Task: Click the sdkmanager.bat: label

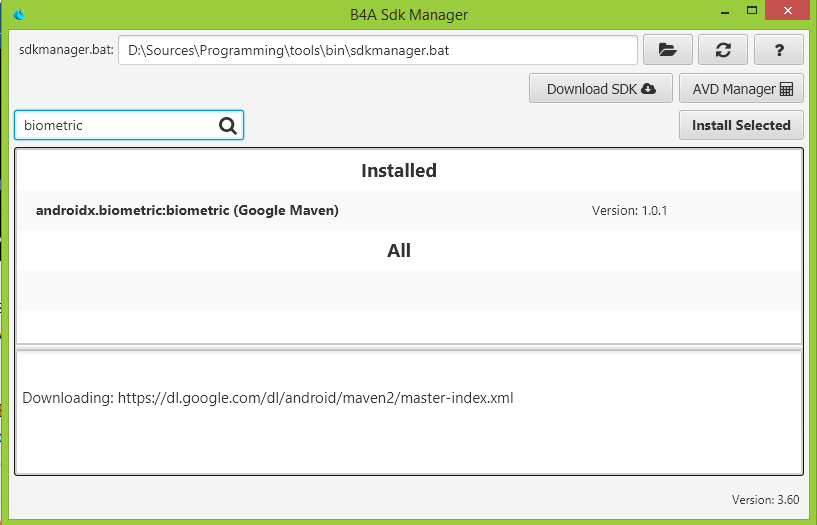Action: [66, 49]
